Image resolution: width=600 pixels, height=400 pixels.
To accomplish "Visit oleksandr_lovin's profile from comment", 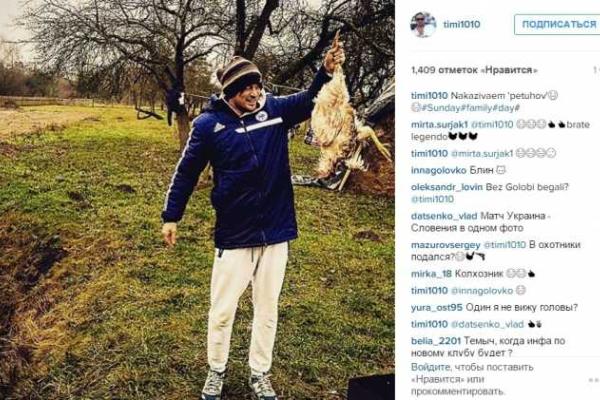I will tap(447, 187).
